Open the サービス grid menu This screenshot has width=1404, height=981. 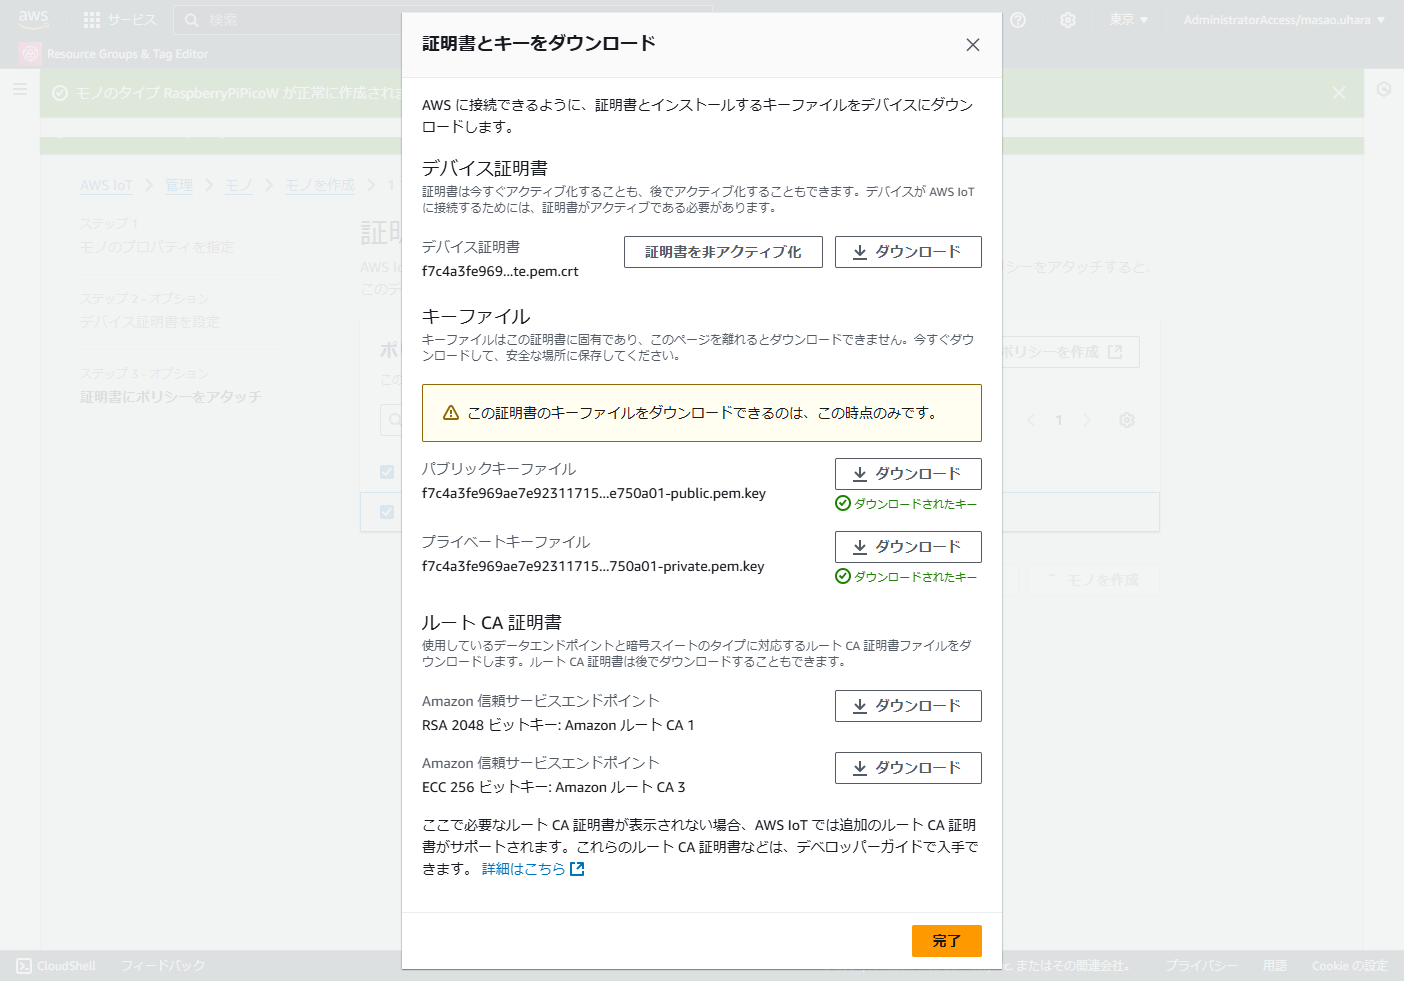(x=120, y=20)
